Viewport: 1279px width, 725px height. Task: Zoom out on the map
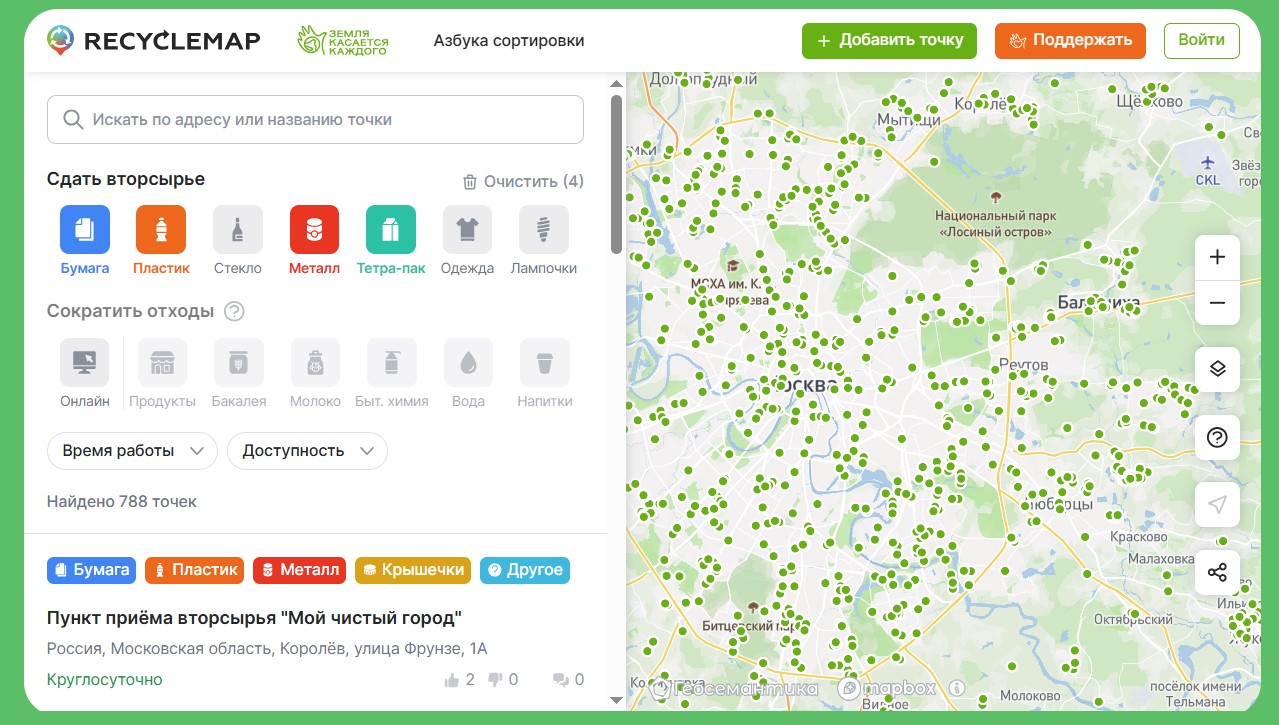tap(1217, 303)
